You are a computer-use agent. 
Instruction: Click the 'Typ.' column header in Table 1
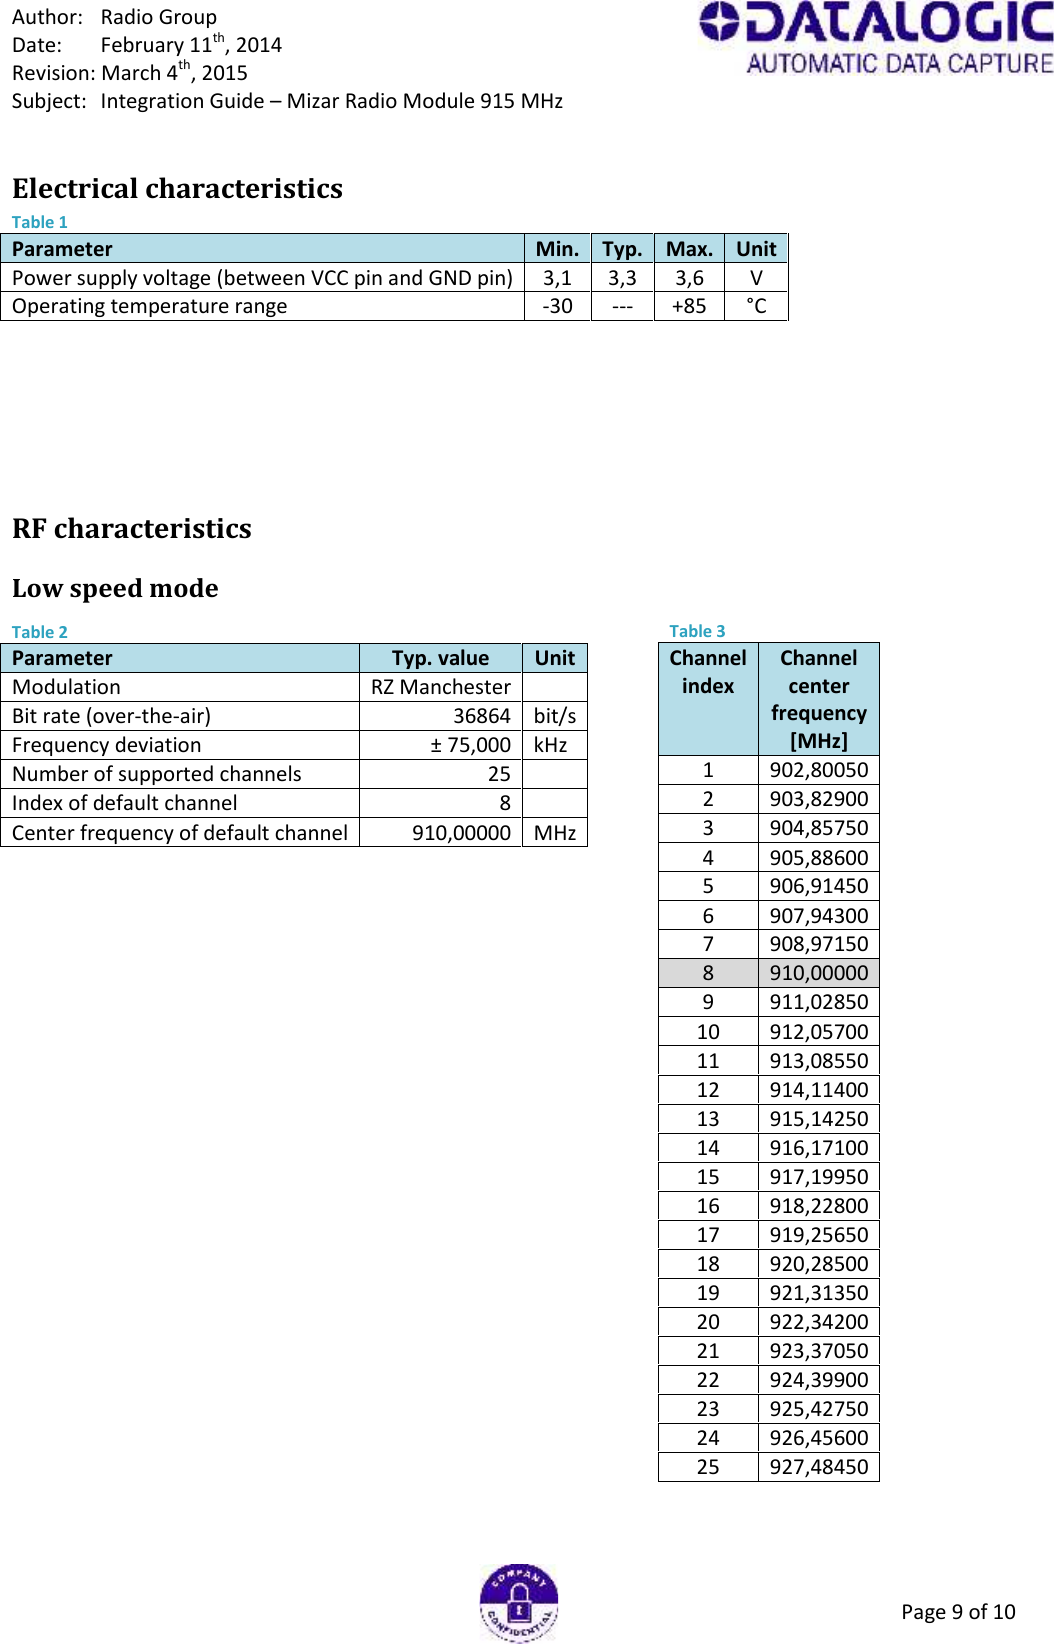622,249
